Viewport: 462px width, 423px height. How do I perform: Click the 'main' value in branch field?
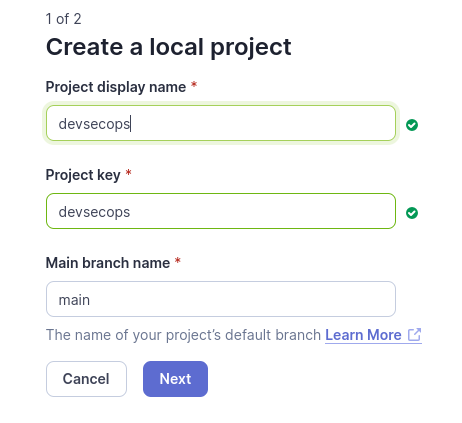pos(74,300)
